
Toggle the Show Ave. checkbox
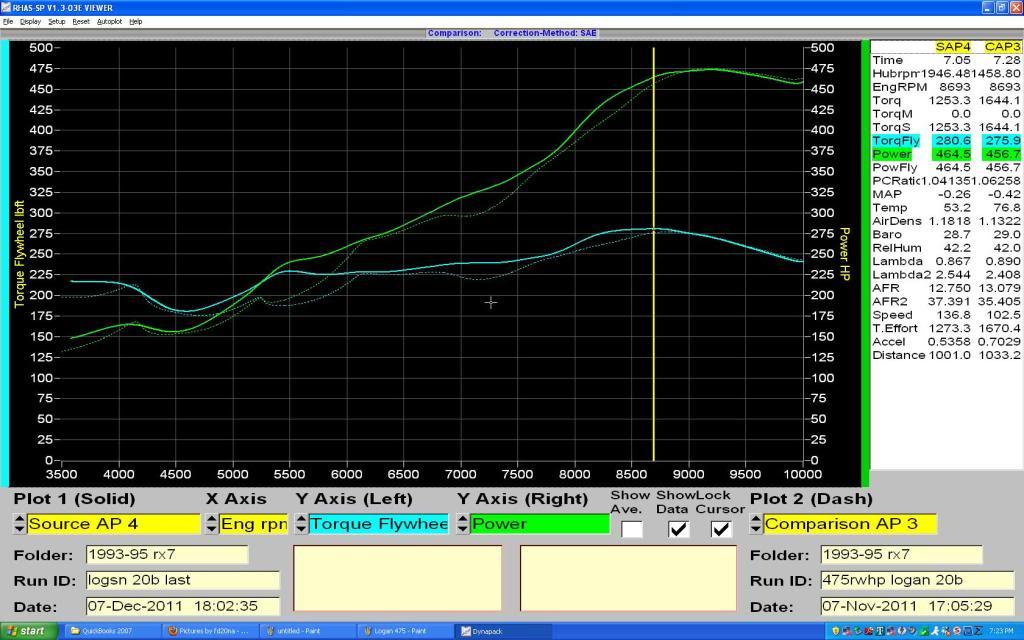pyautogui.click(x=631, y=529)
